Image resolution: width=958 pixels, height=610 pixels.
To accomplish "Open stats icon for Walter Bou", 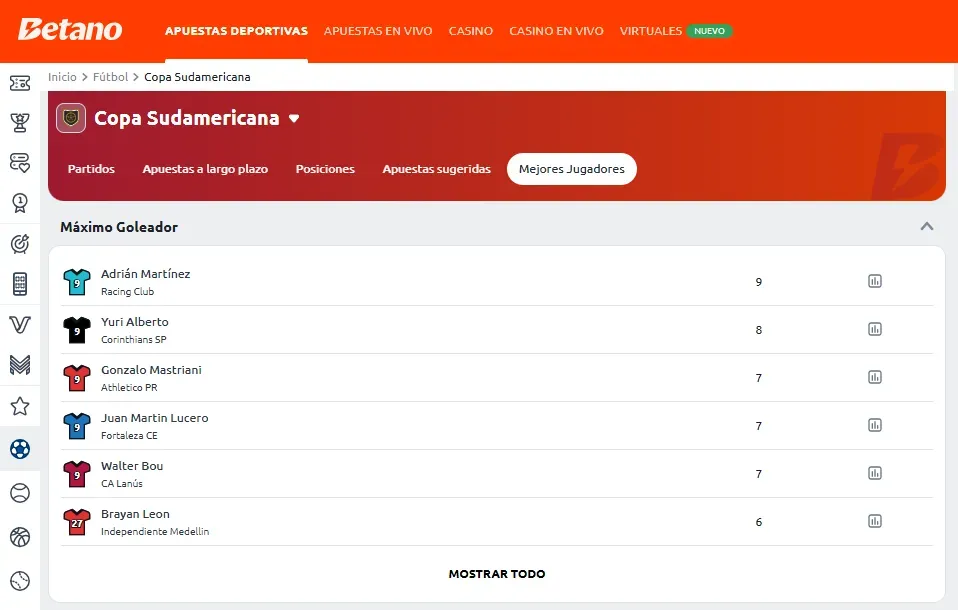I will (875, 473).
